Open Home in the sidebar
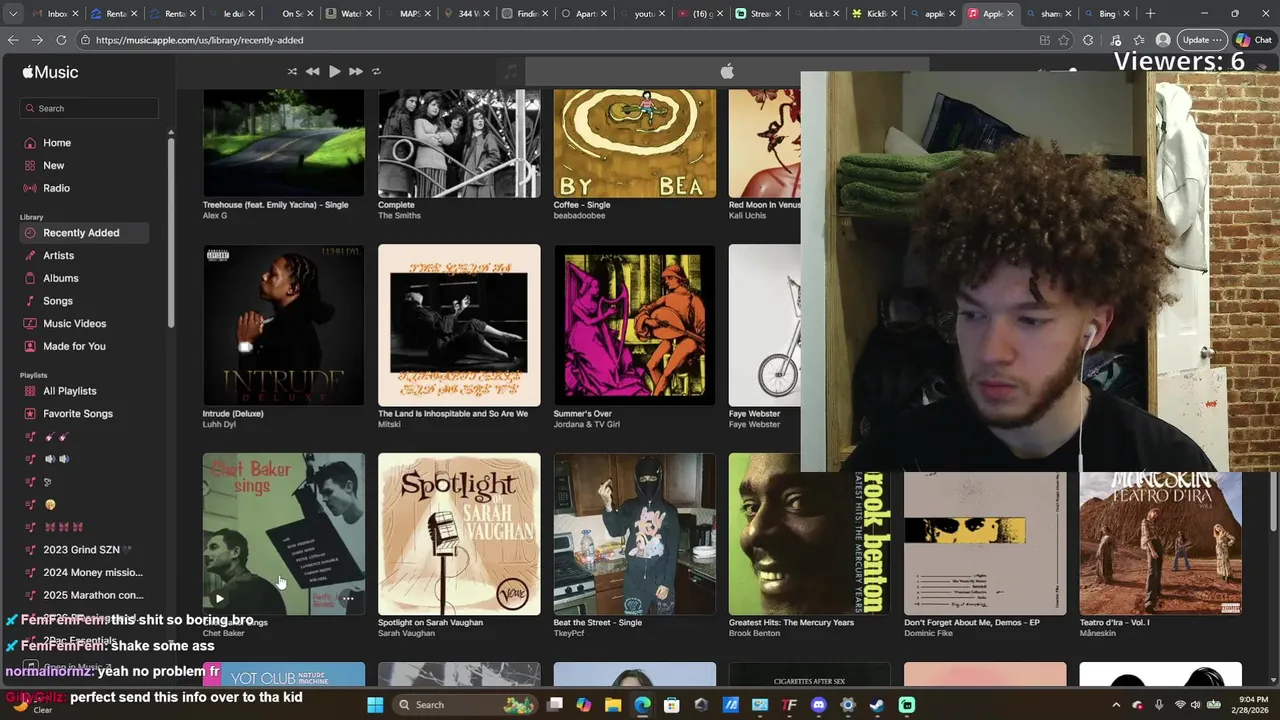 (x=57, y=143)
